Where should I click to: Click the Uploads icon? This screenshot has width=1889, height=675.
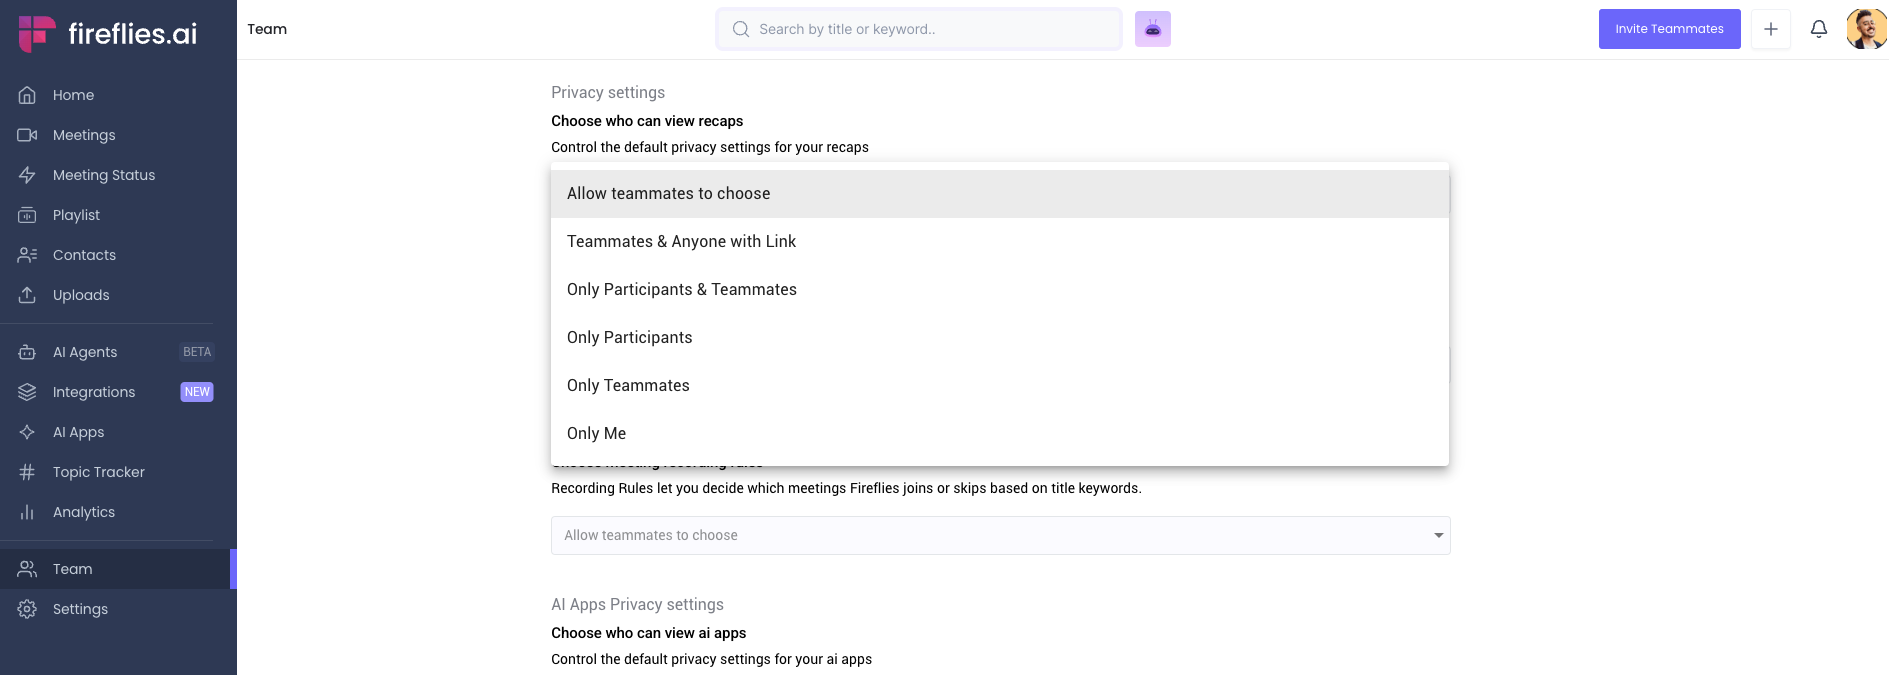[27, 295]
